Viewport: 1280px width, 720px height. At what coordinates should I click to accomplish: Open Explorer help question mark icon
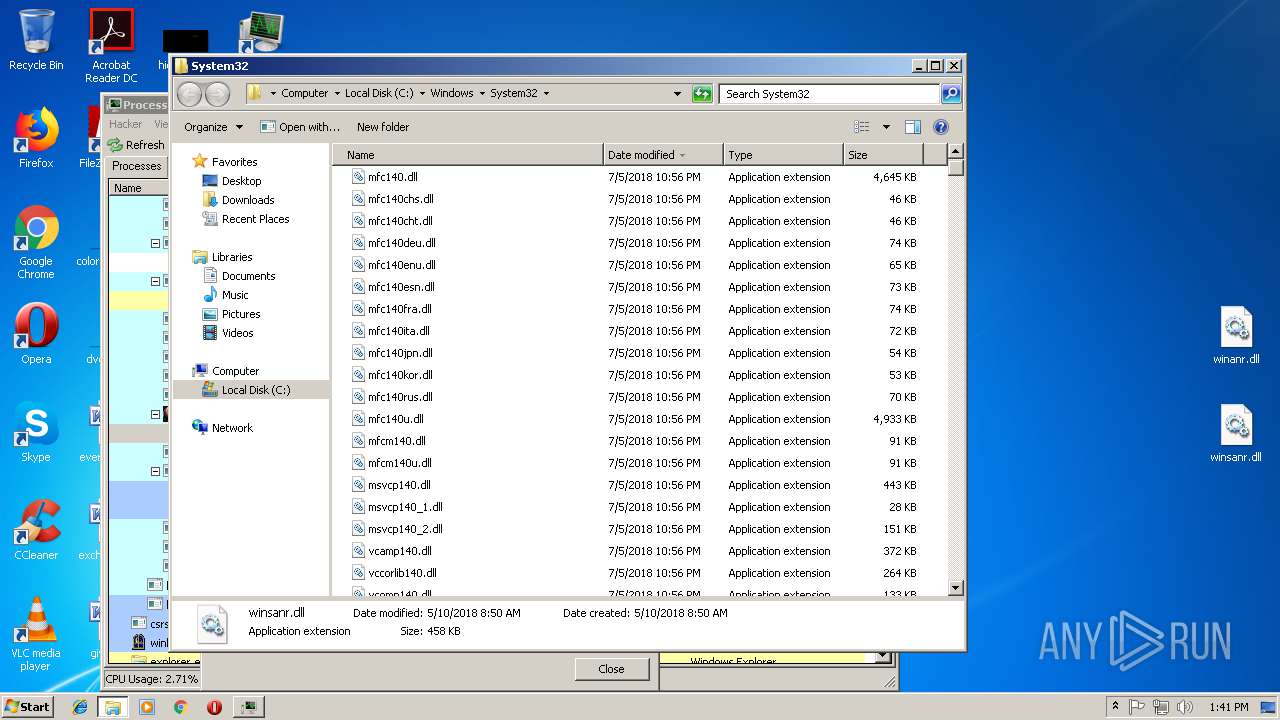click(940, 127)
